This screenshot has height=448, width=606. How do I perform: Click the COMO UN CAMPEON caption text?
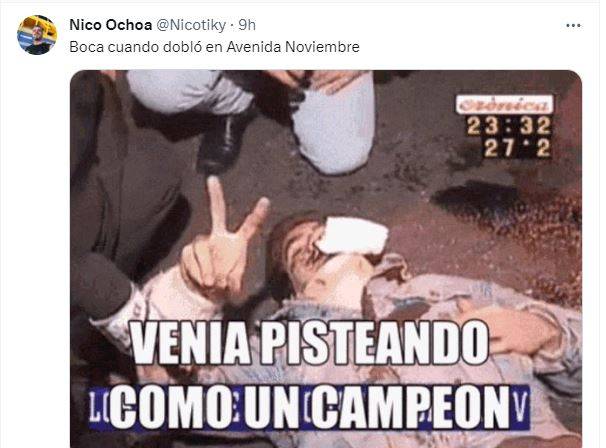tap(310, 407)
